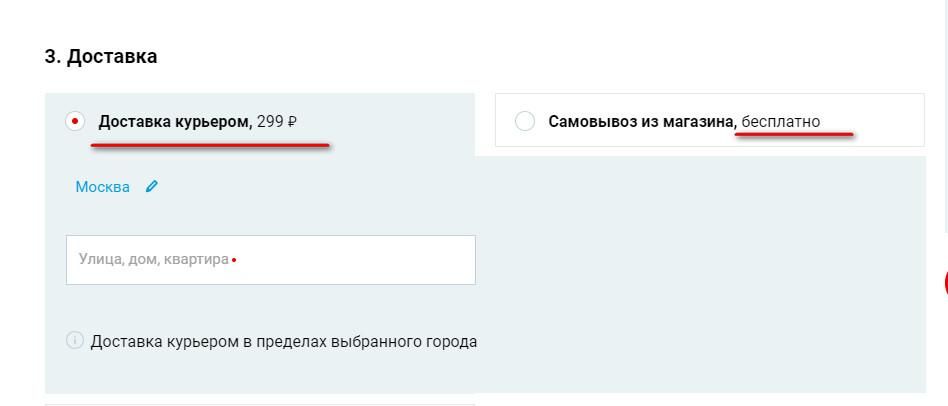The width and height of the screenshot is (948, 406).
Task: Open the Москва city link
Action: 102,187
